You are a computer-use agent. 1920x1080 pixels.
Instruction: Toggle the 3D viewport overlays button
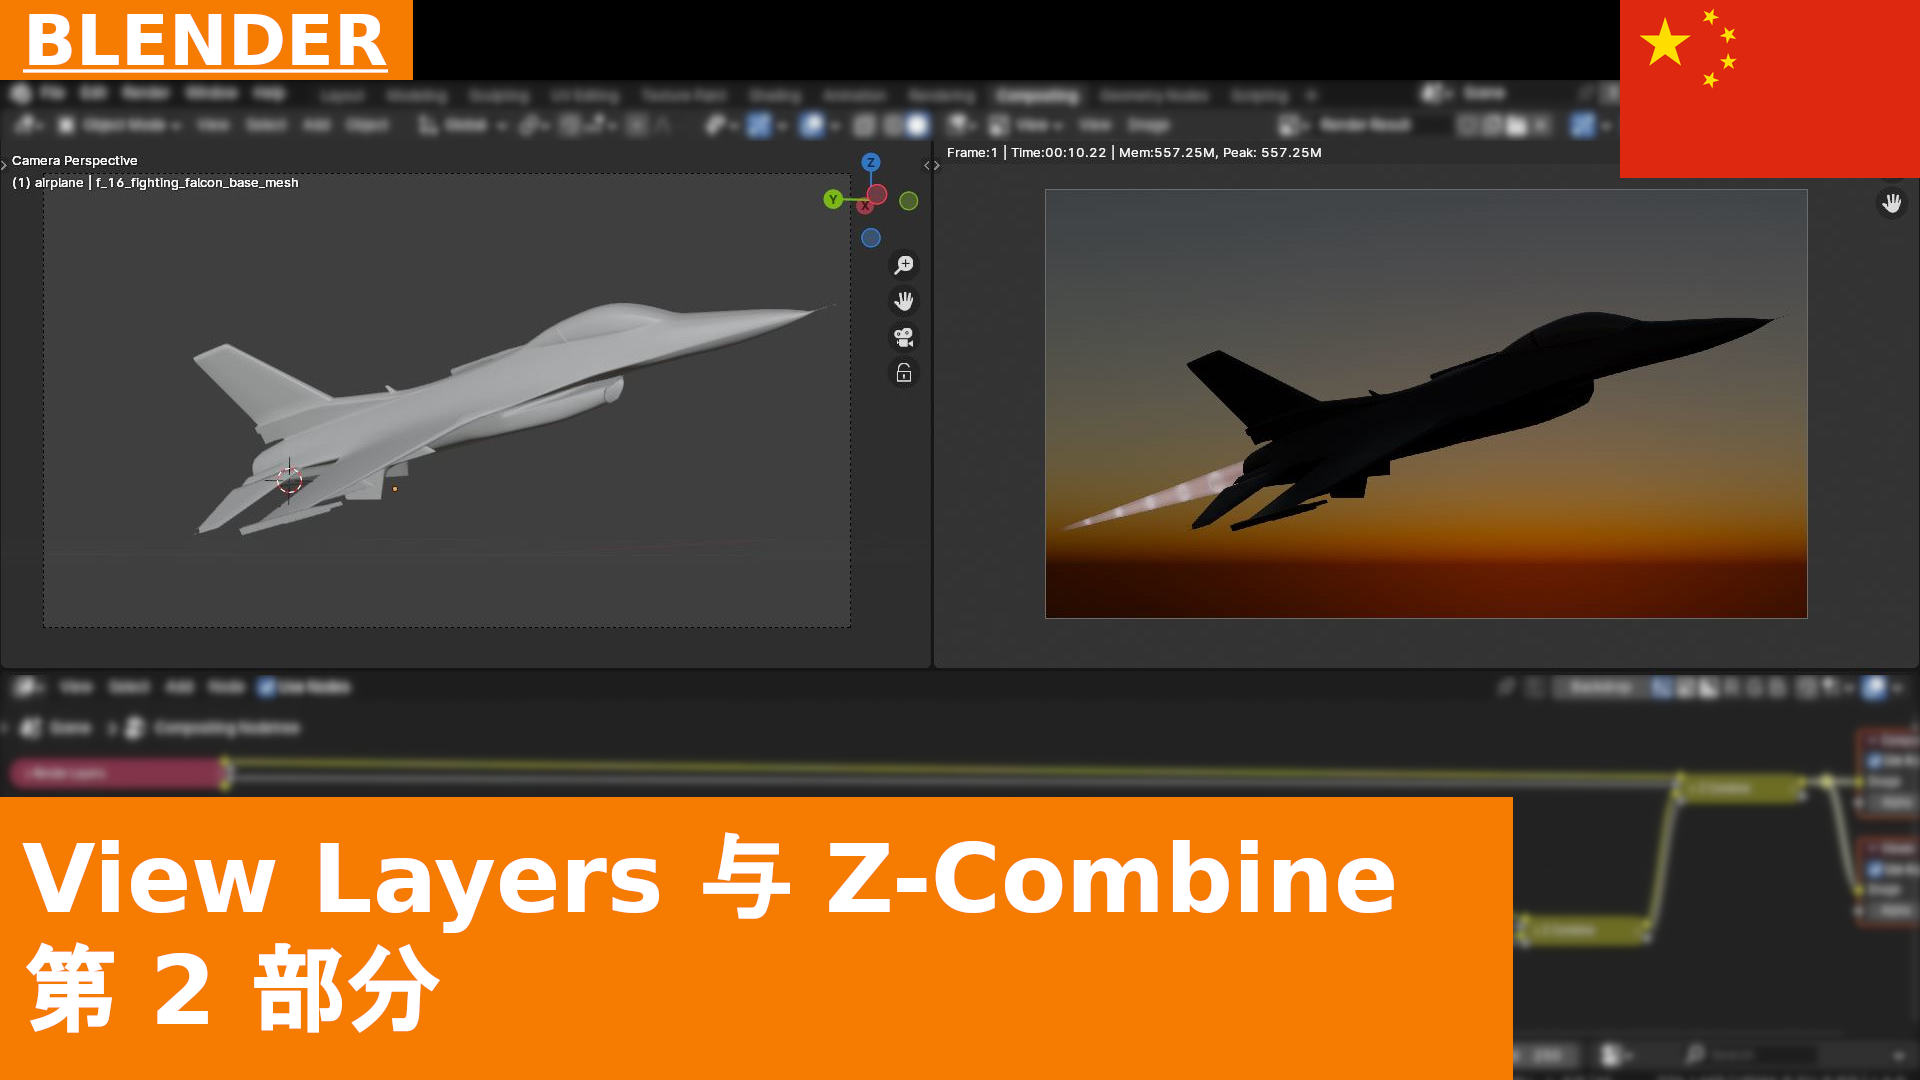pyautogui.click(x=812, y=125)
